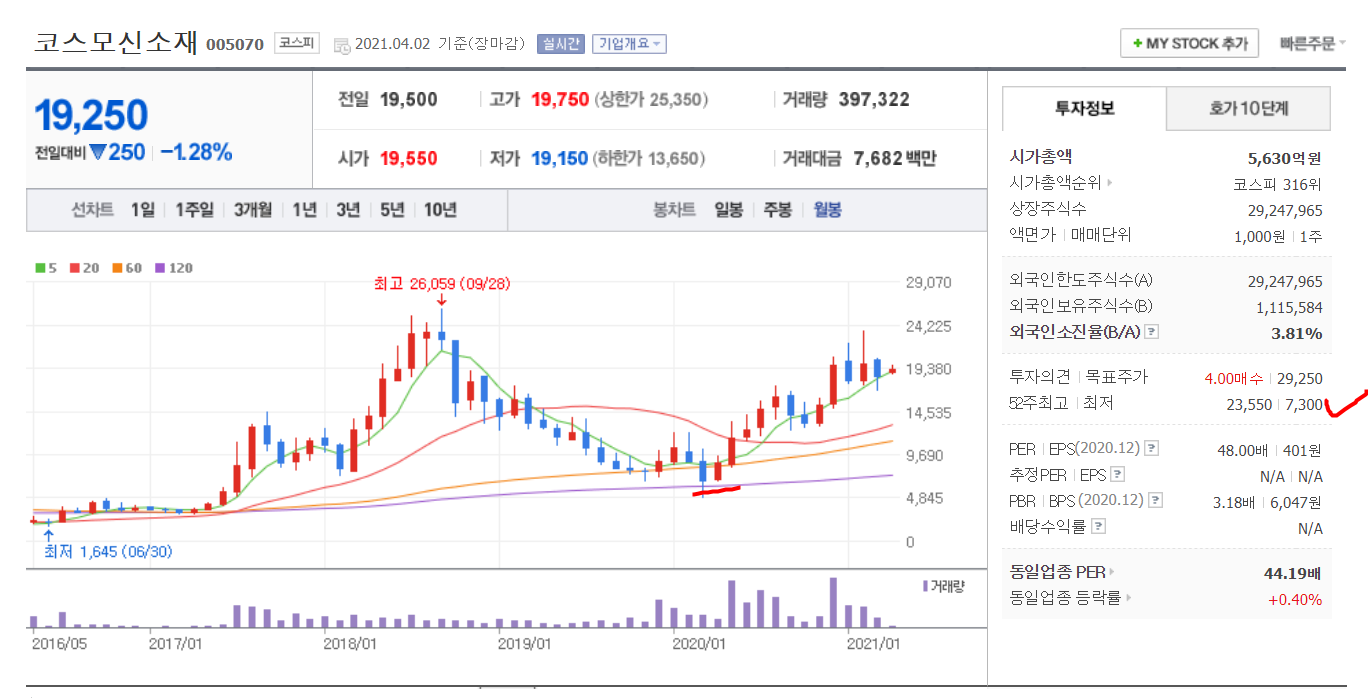The width and height of the screenshot is (1368, 698).
Task: Click the 4.00매수 investment opinion value
Action: [1234, 378]
